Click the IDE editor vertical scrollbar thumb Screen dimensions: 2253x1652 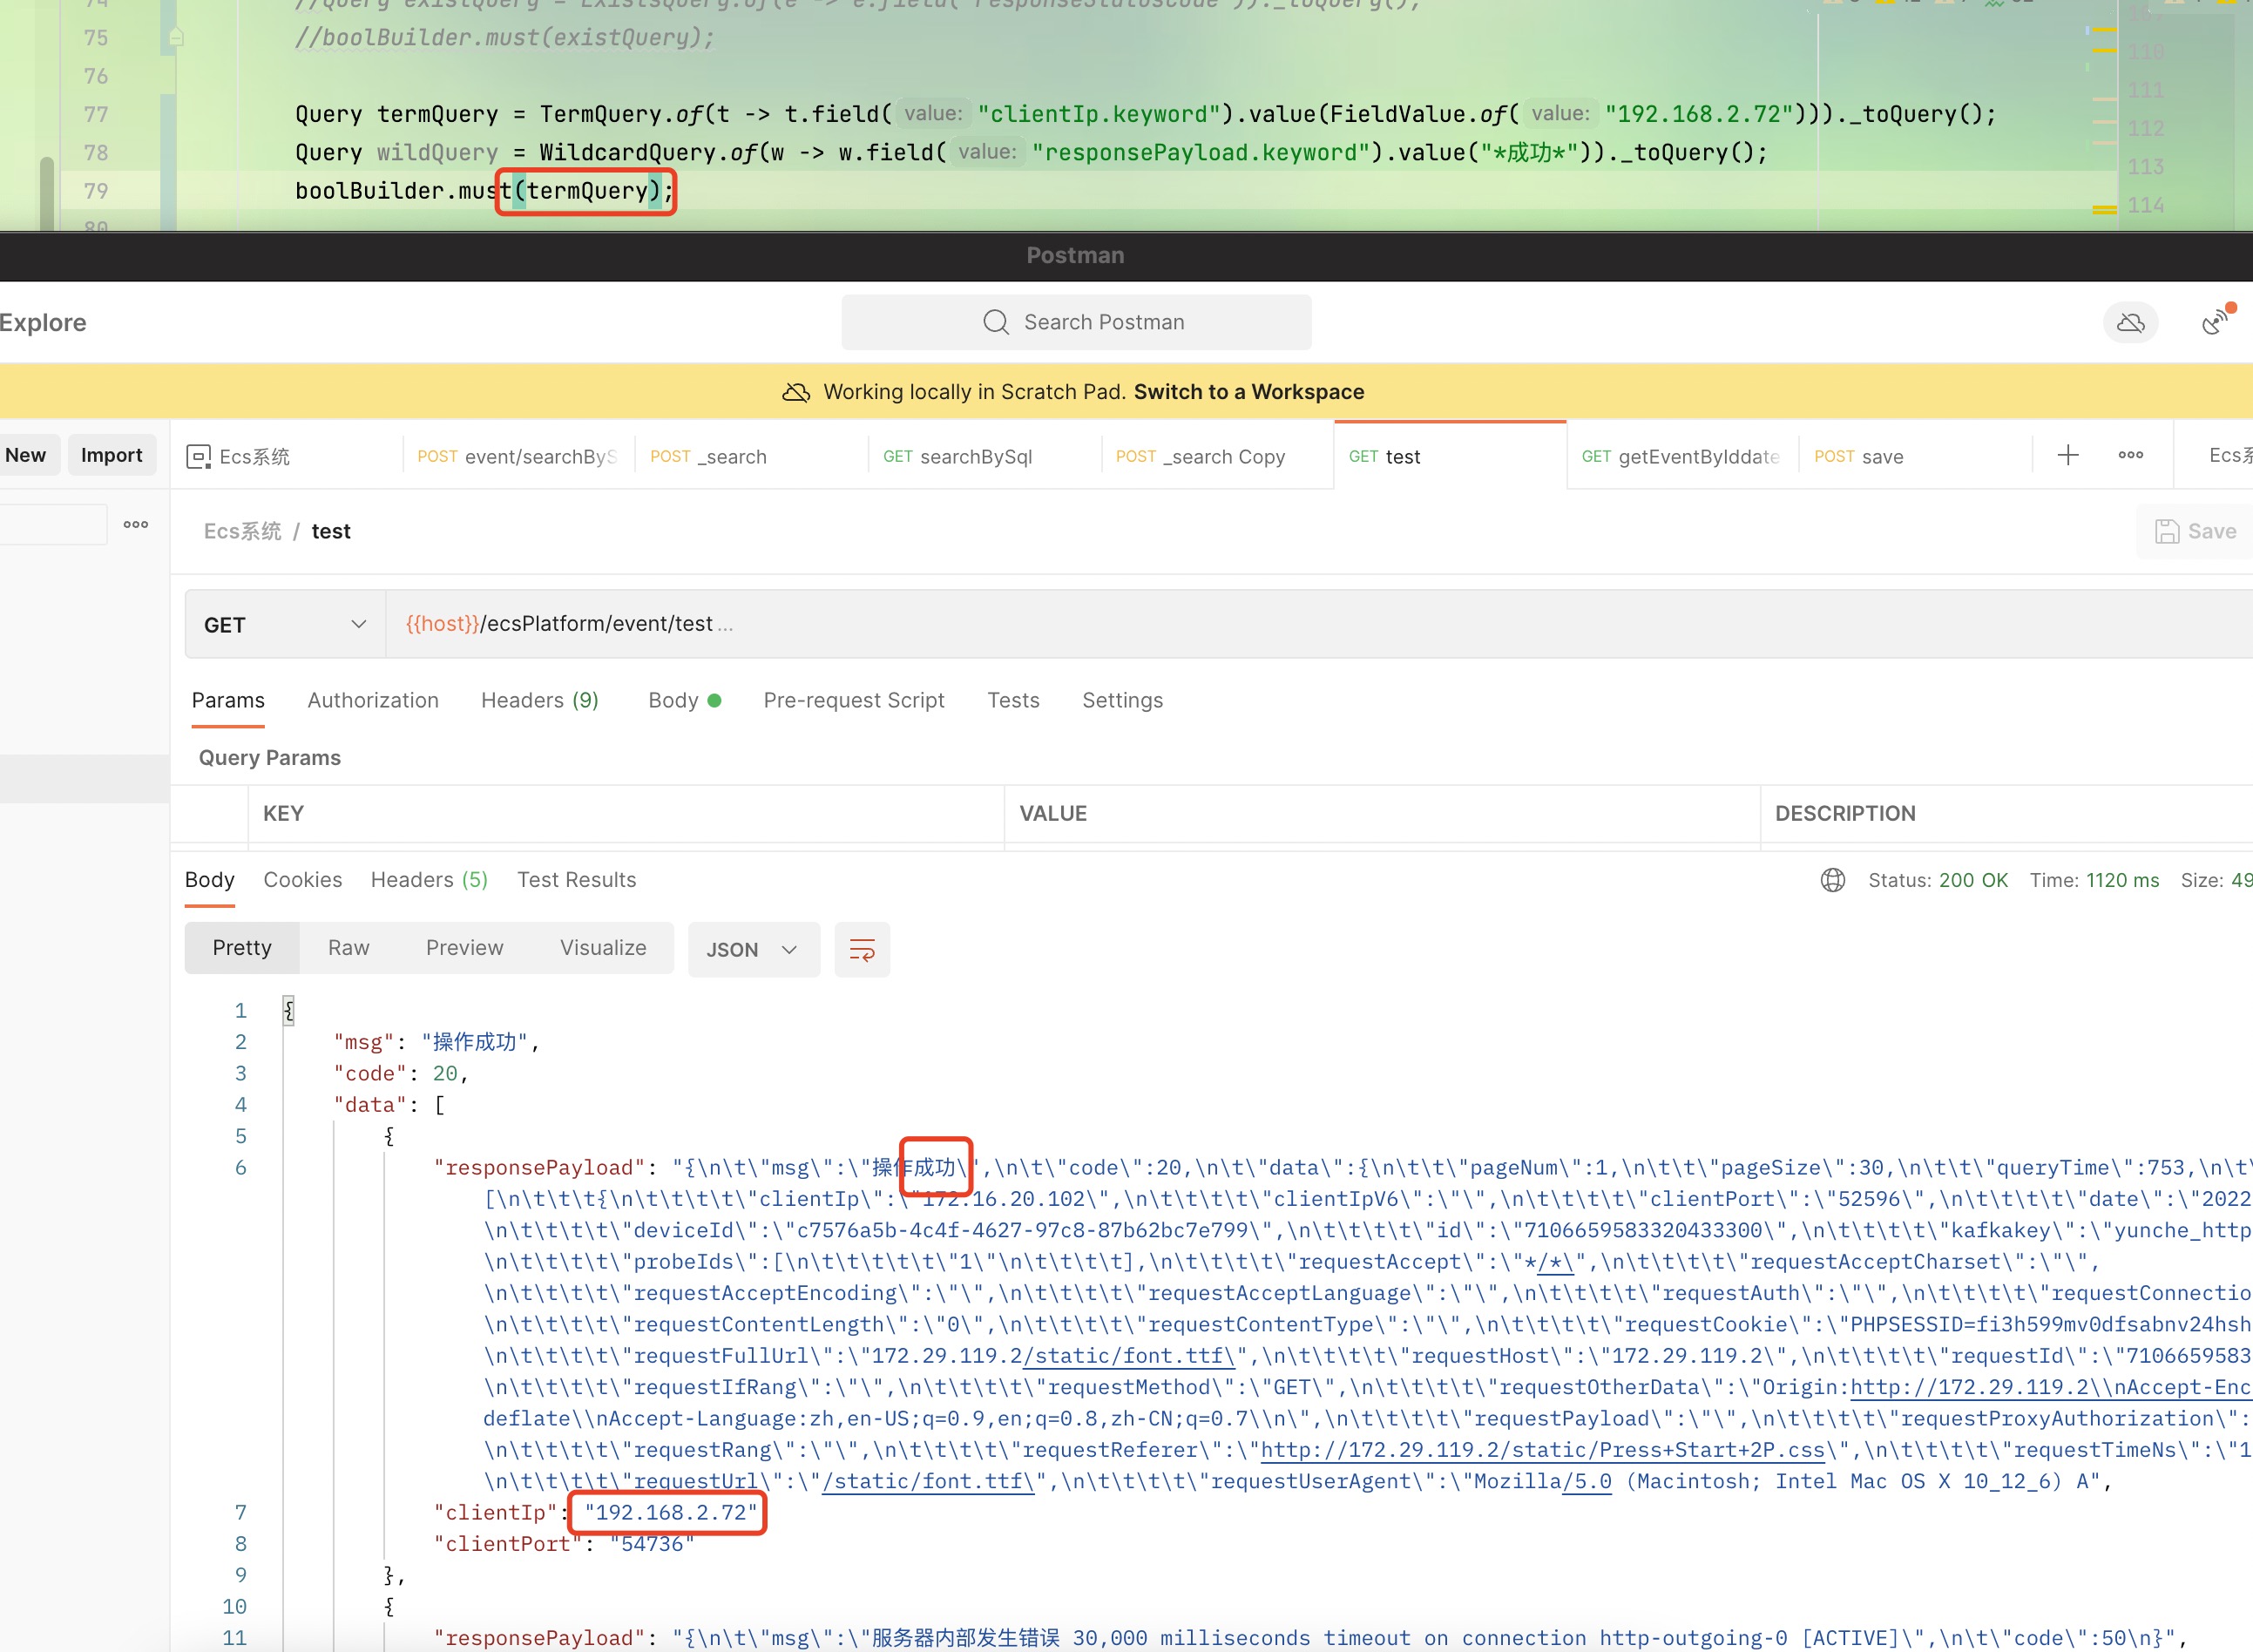click(x=47, y=193)
